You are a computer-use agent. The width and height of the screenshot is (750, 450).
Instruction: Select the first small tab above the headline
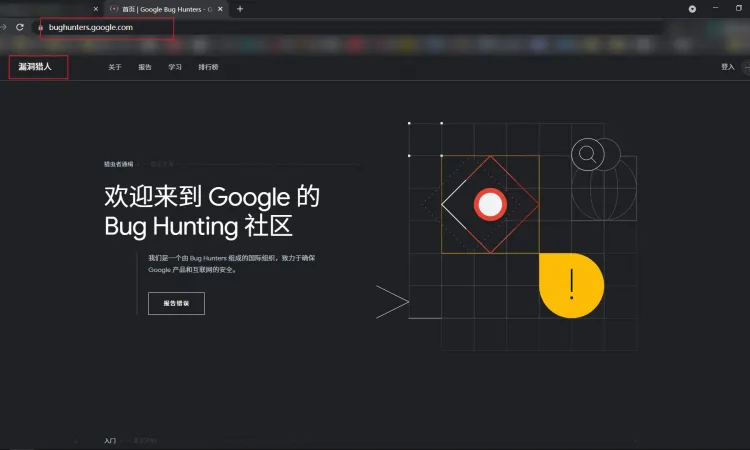click(x=119, y=164)
